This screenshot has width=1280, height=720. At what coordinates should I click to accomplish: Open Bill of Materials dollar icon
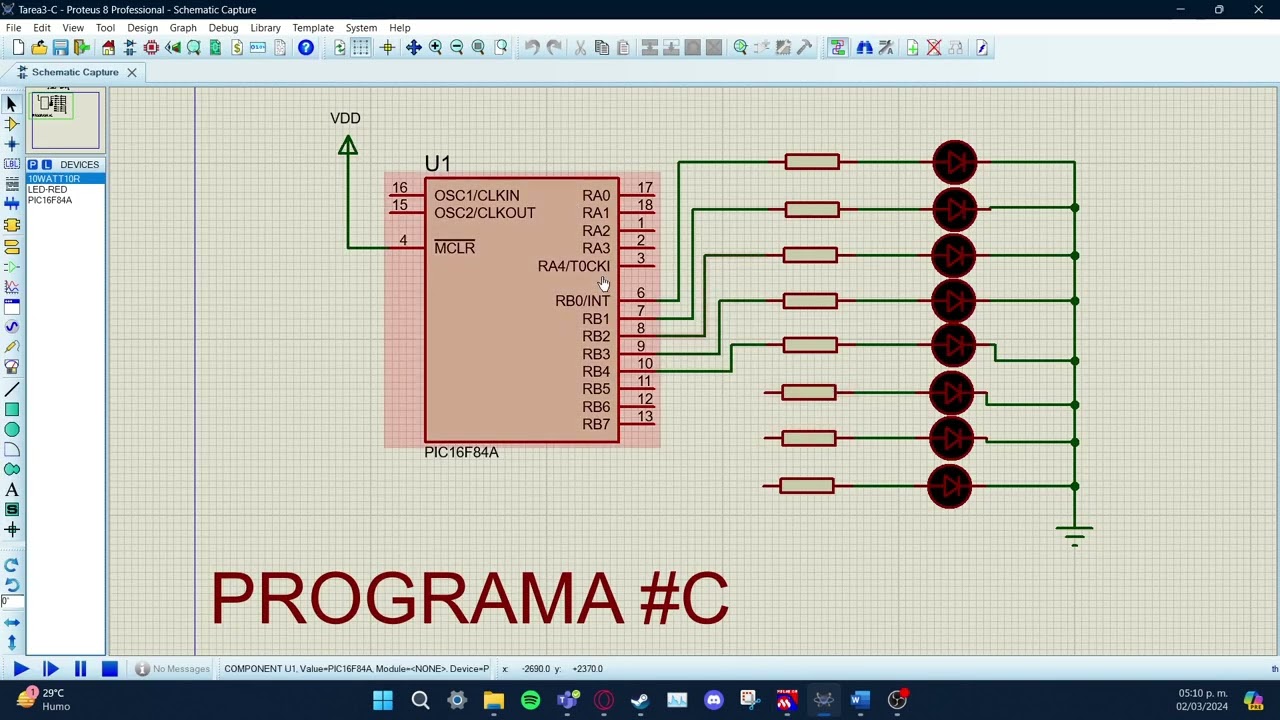(237, 48)
